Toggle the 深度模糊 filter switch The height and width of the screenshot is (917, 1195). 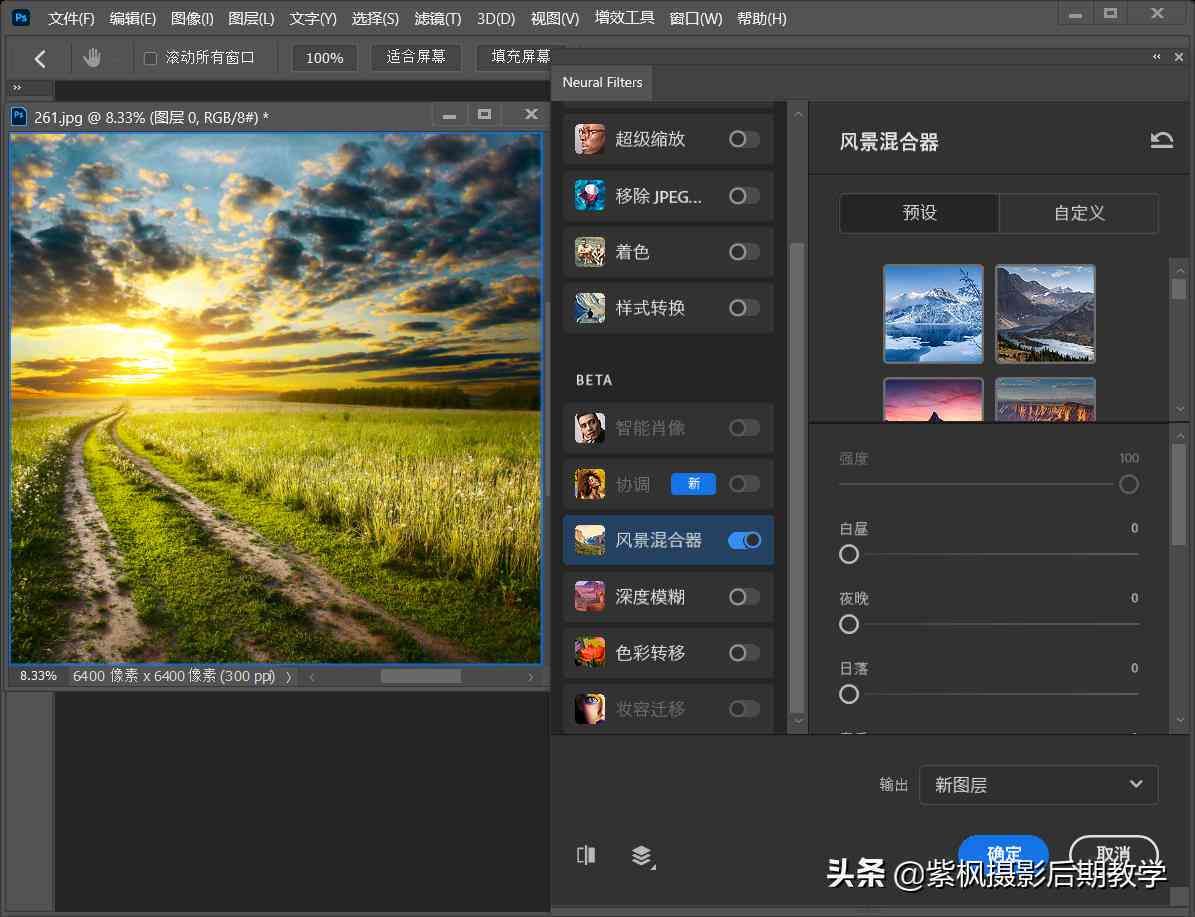tap(744, 597)
